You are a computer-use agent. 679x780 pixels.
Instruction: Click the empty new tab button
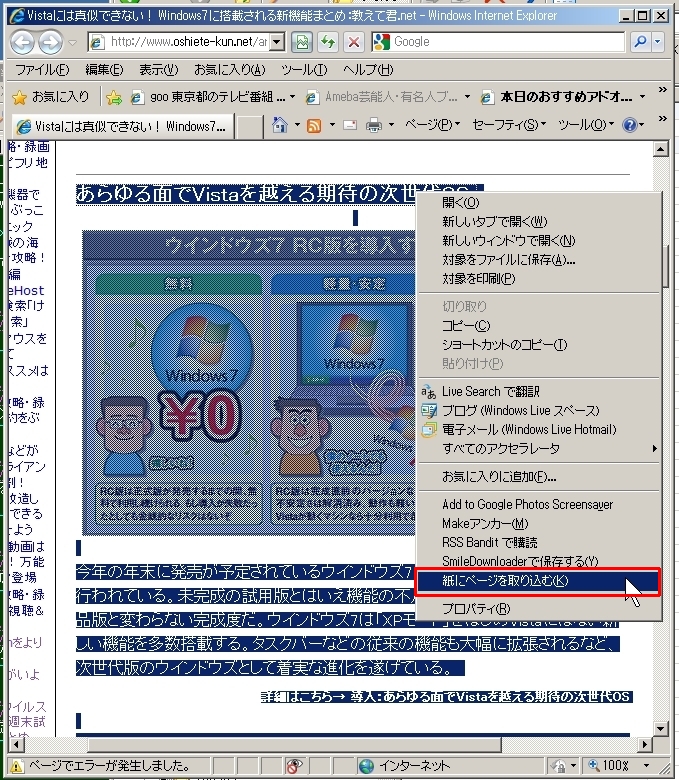coord(249,127)
